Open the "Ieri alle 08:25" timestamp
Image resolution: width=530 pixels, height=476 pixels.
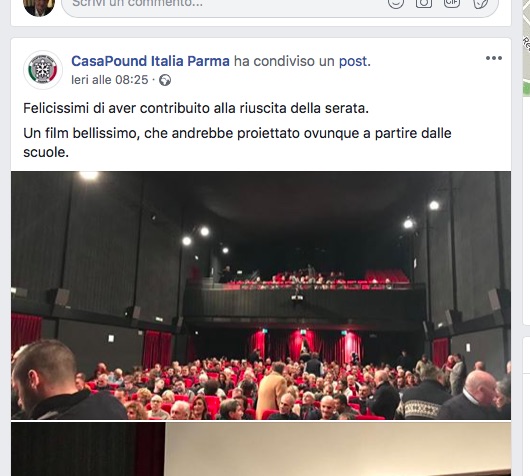tap(110, 80)
